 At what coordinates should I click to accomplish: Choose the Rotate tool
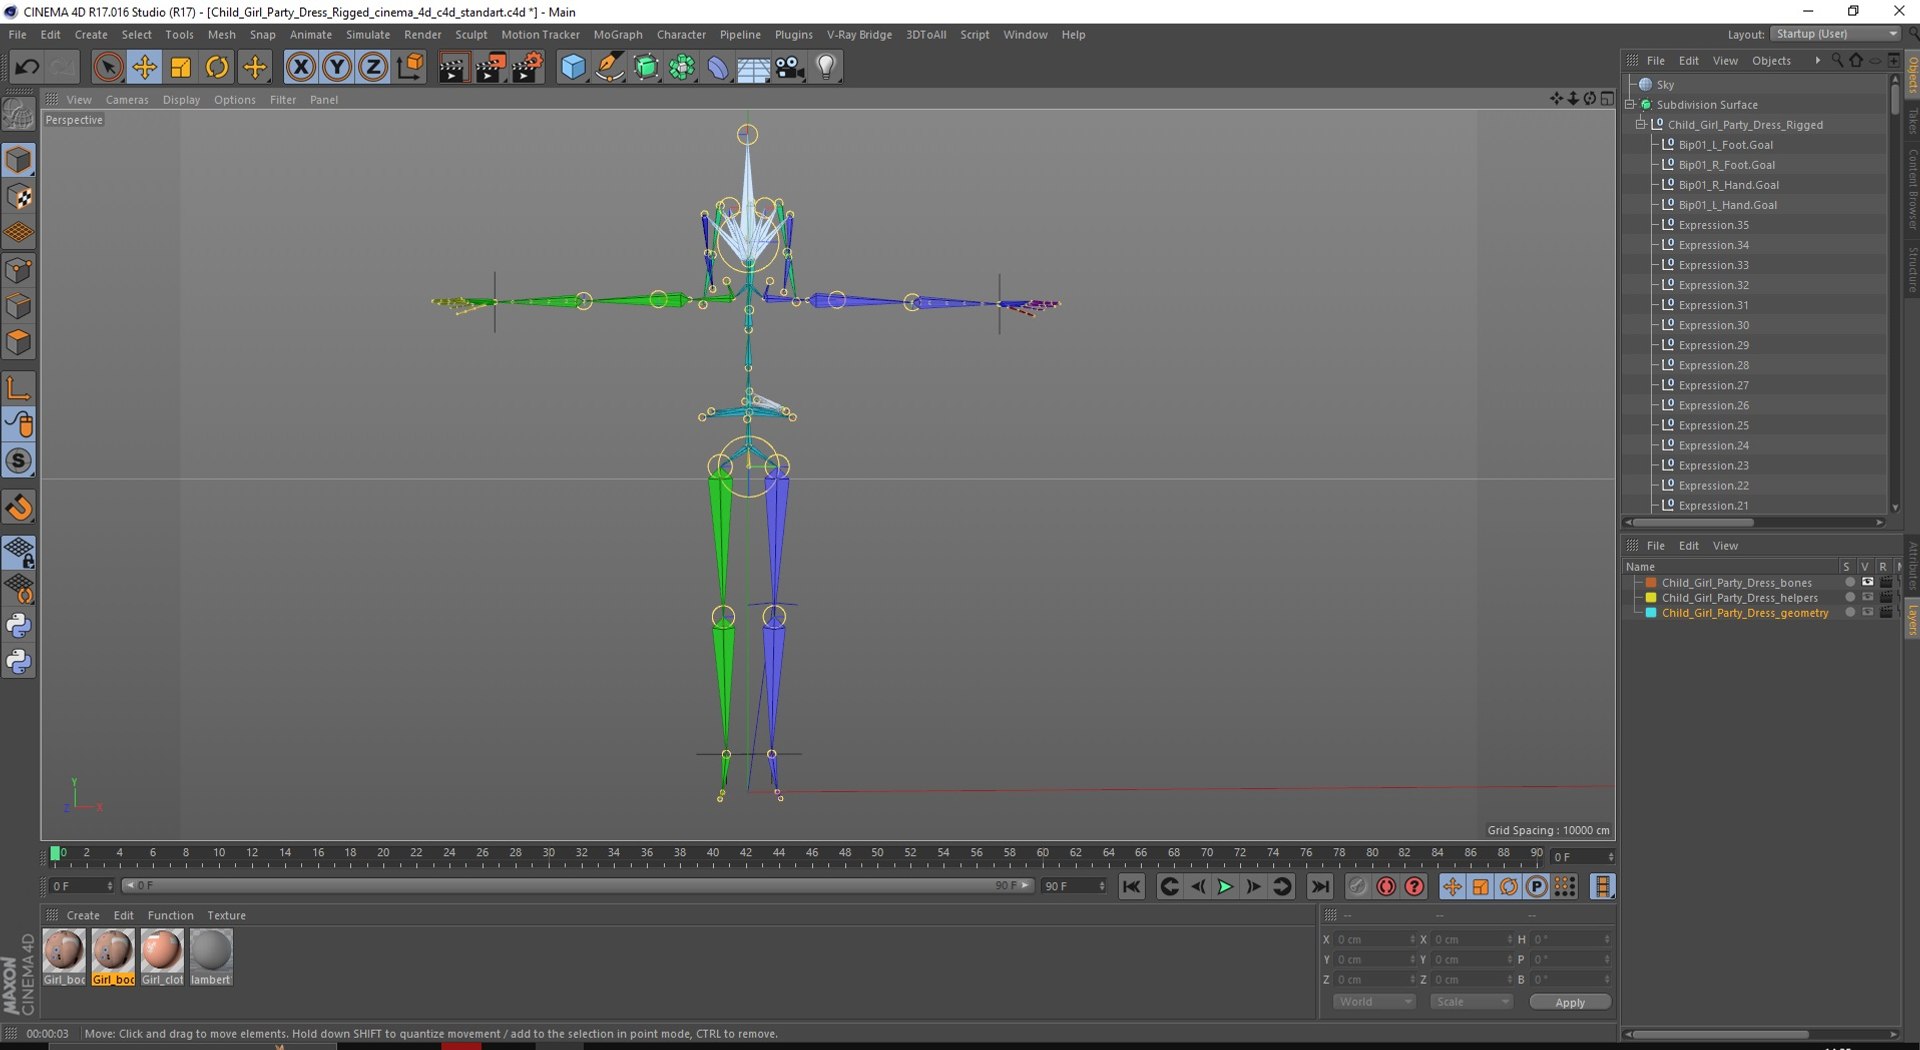coord(217,67)
